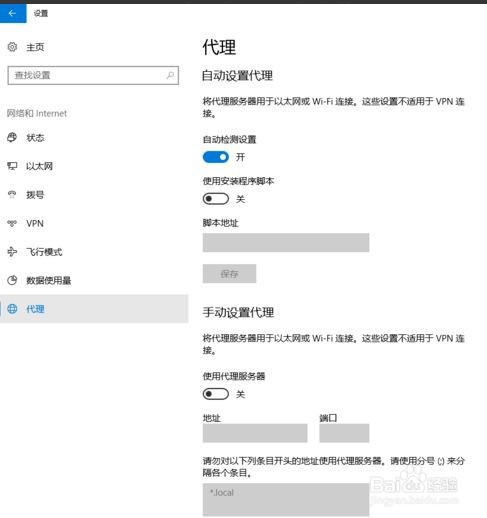Click the Find a setting search box
Image resolution: width=487 pixels, height=518 pixels.
[x=93, y=75]
